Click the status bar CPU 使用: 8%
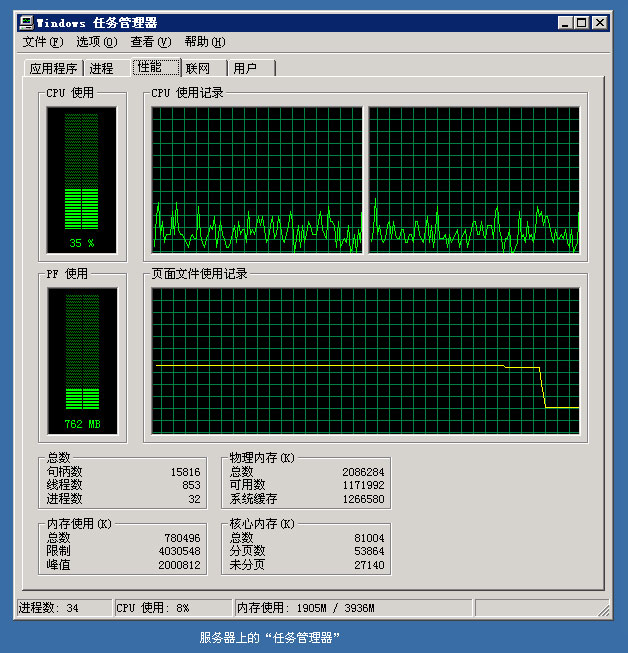 173,608
